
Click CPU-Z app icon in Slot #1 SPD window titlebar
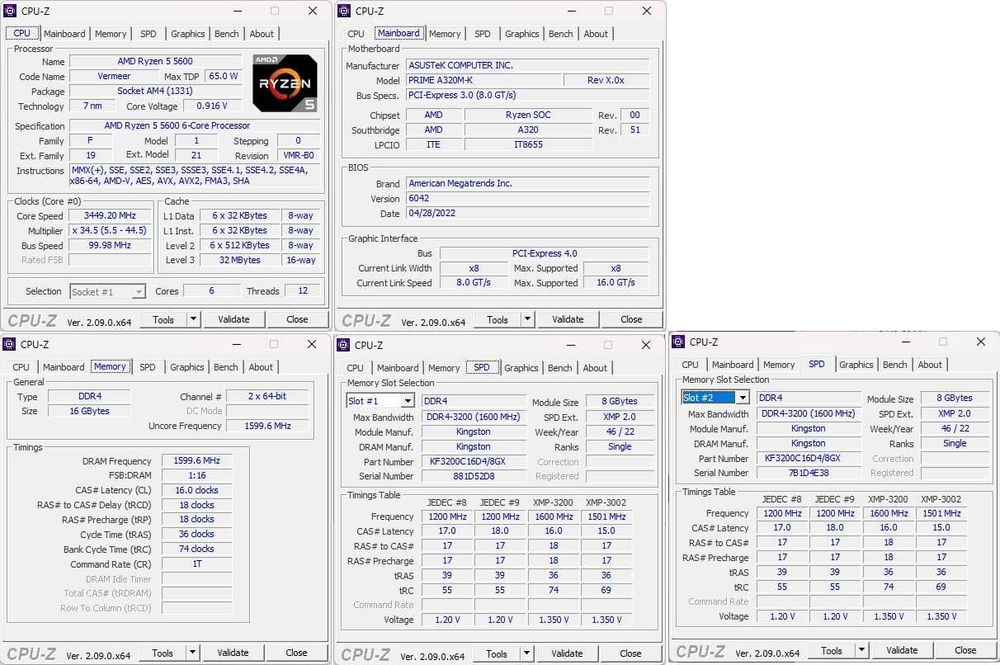[x=344, y=345]
